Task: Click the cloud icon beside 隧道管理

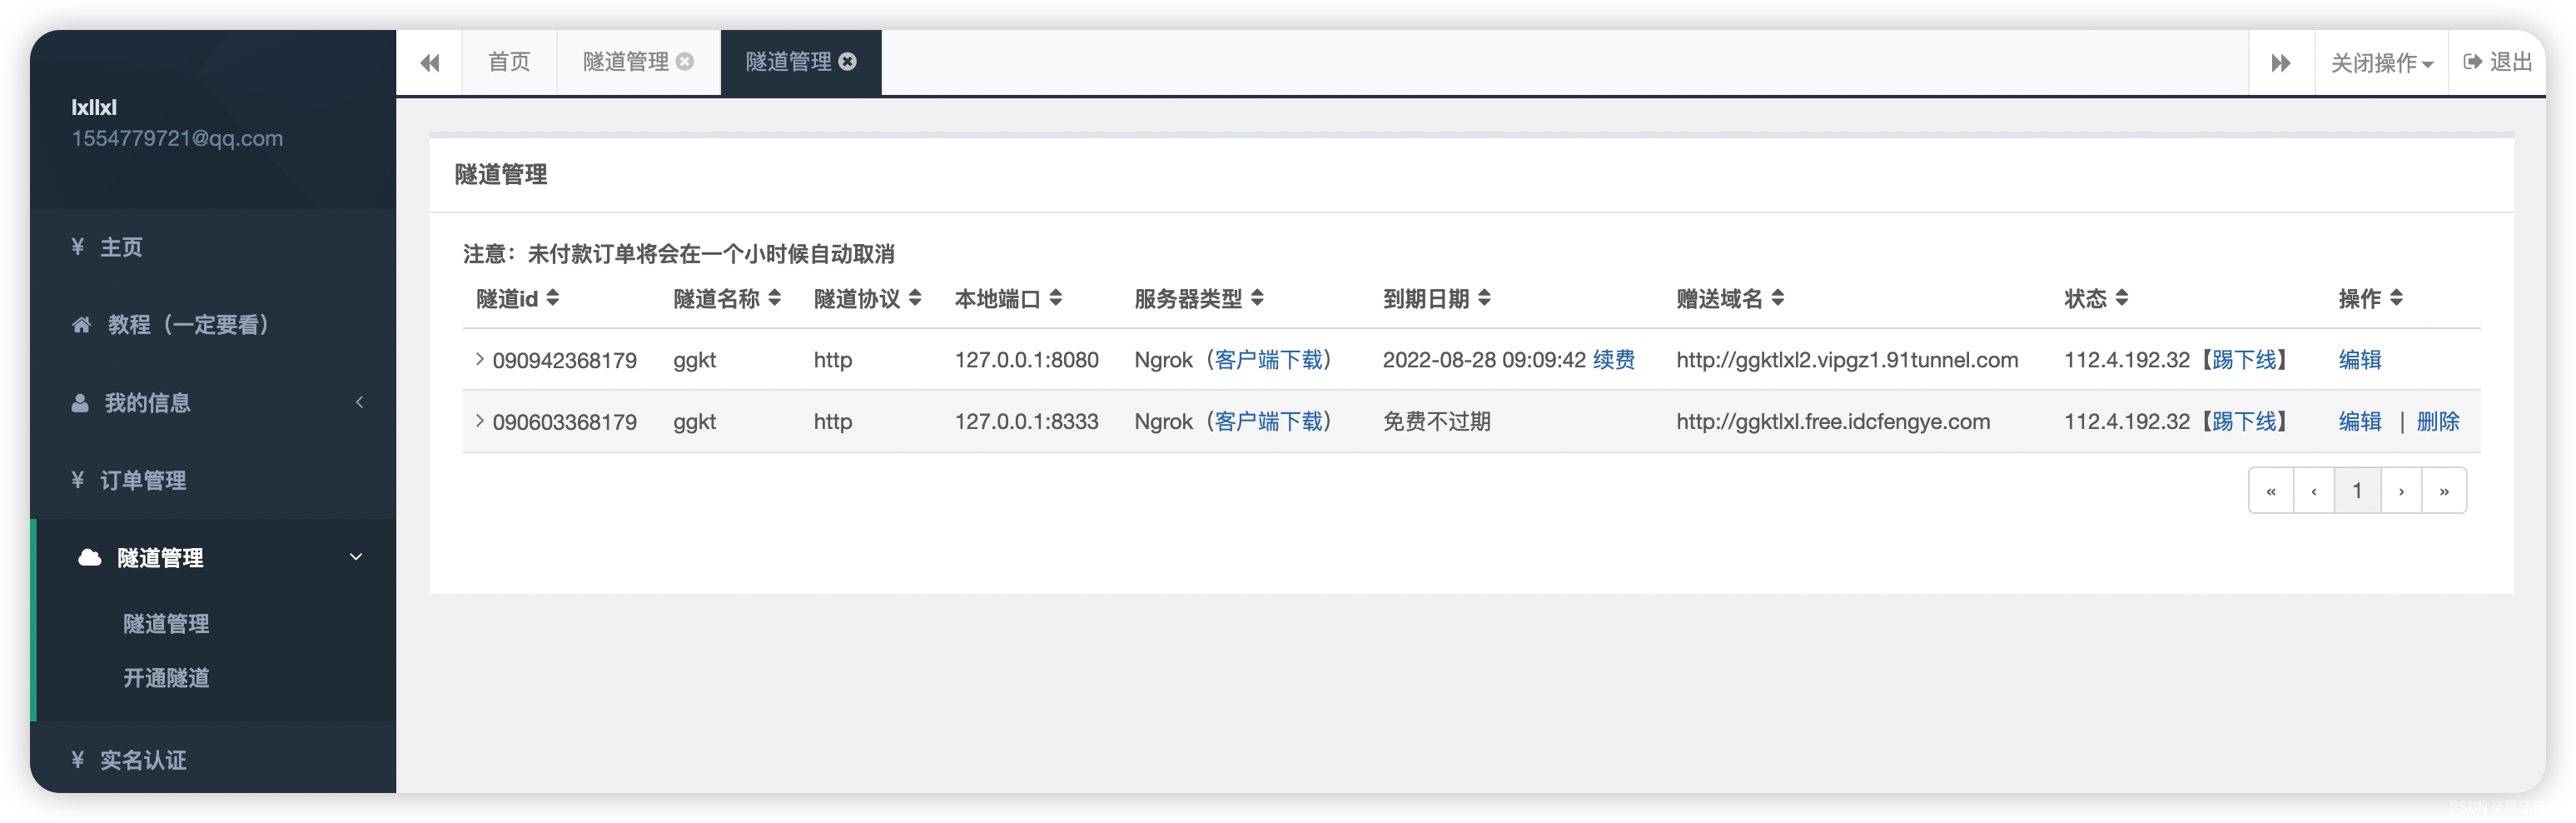Action: coord(89,557)
